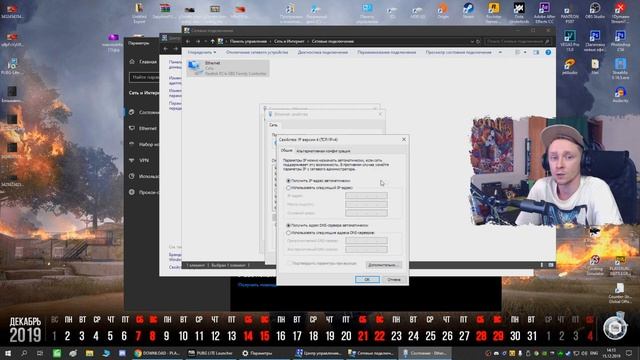
Task: Open Adobe After Effects CC desktop shortcut
Action: [x=544, y=12]
